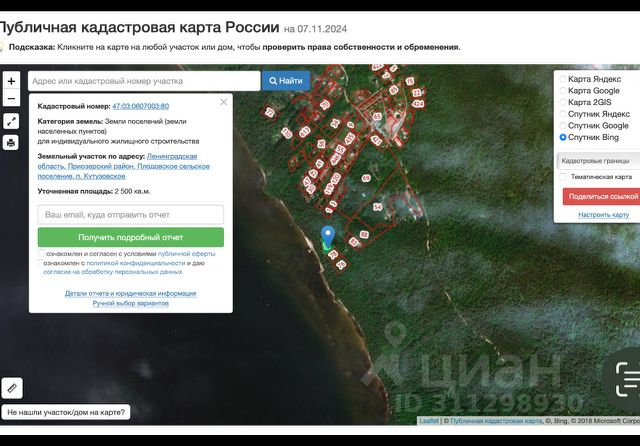640x446 pixels.
Task: Zoom in the map with plus button
Action: [x=11, y=81]
